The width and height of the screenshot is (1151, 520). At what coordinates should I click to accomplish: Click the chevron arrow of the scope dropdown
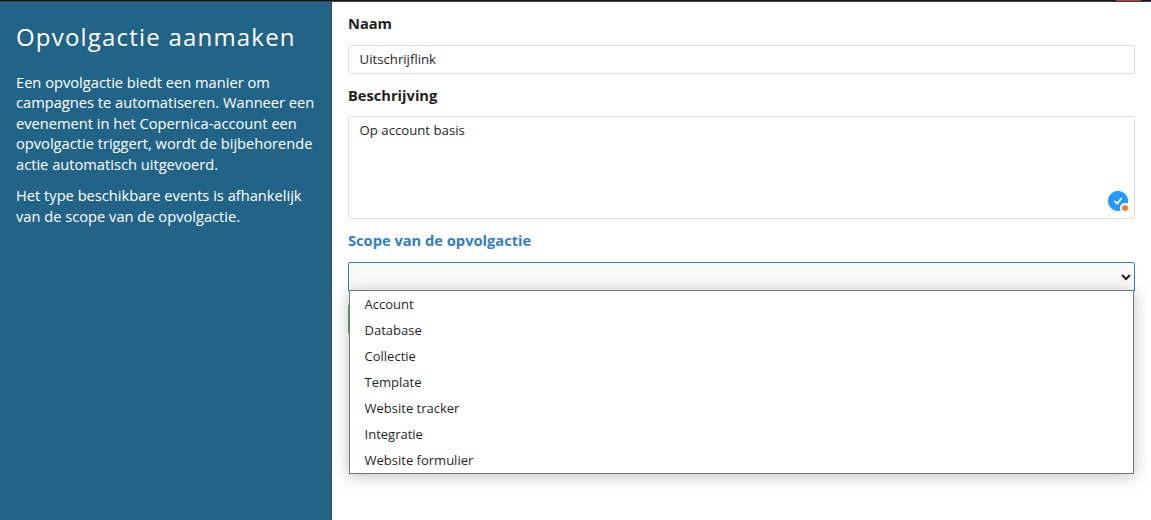(x=1125, y=276)
